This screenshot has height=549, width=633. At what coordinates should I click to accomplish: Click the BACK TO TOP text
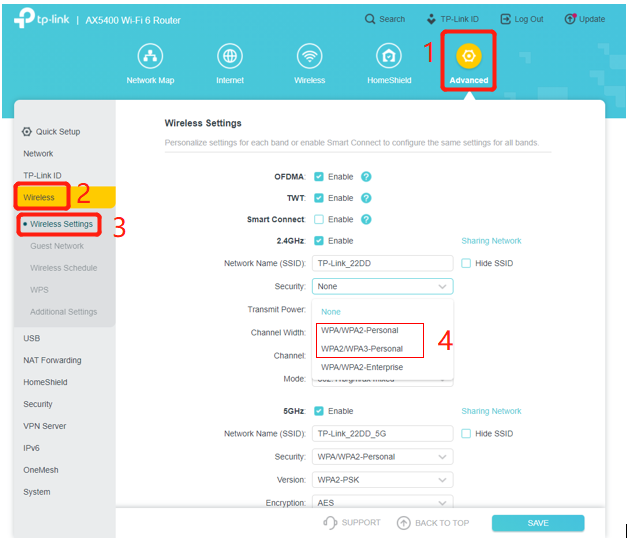(442, 523)
